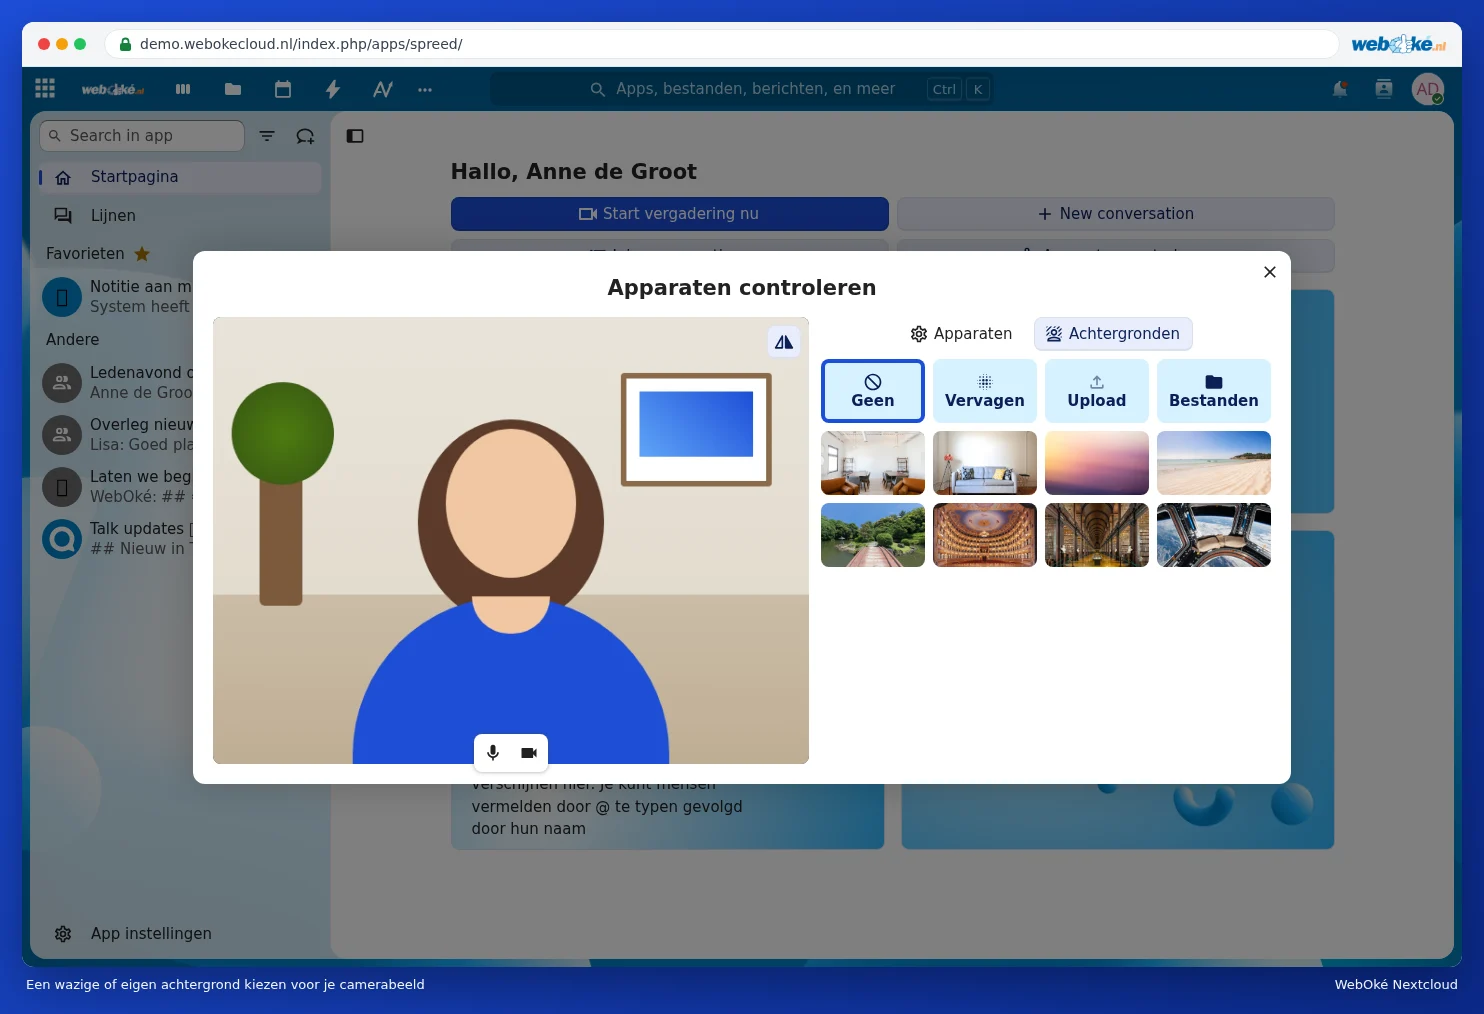Select the meeting room background thumbnail

pos(873,463)
